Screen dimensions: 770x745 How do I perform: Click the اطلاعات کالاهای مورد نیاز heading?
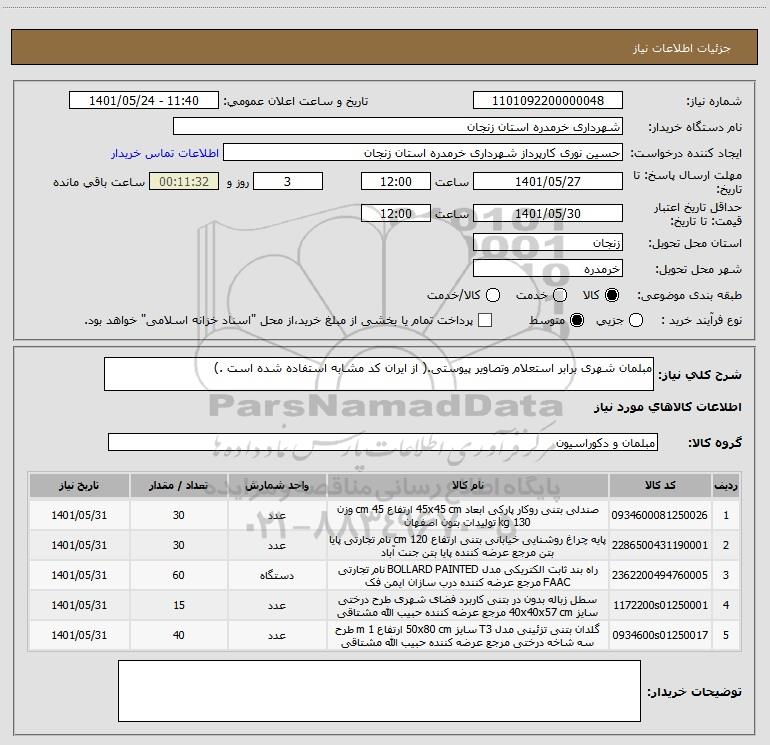click(x=667, y=407)
